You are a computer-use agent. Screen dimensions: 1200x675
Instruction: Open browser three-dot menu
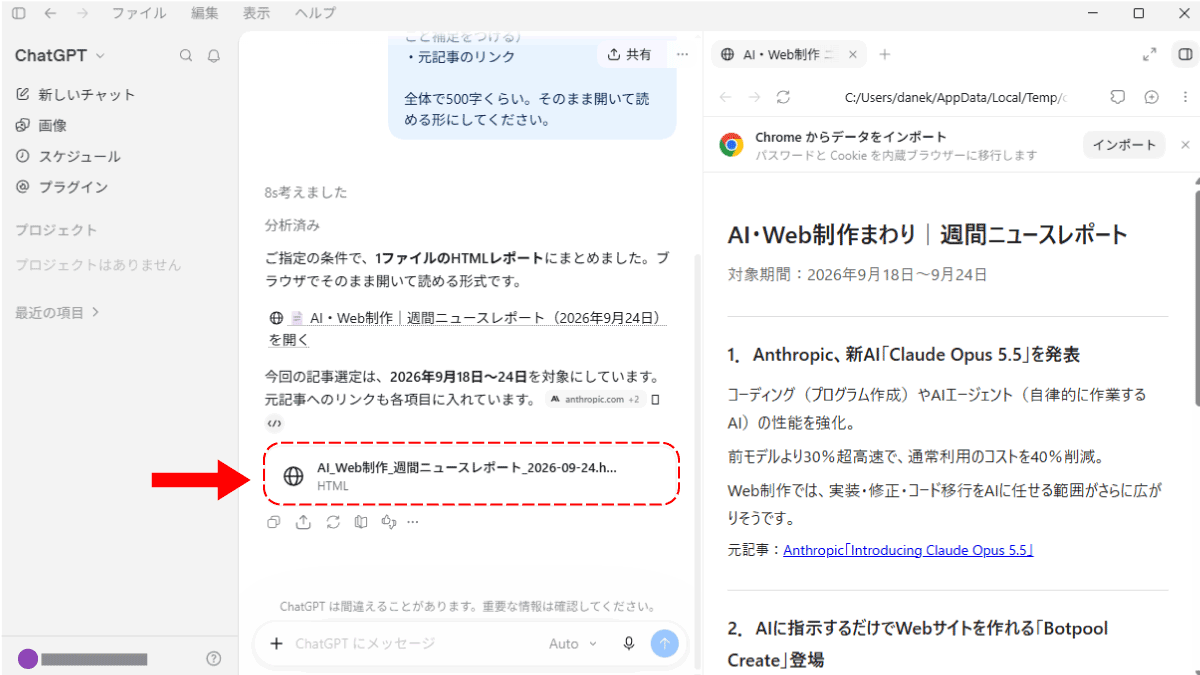coord(1184,97)
